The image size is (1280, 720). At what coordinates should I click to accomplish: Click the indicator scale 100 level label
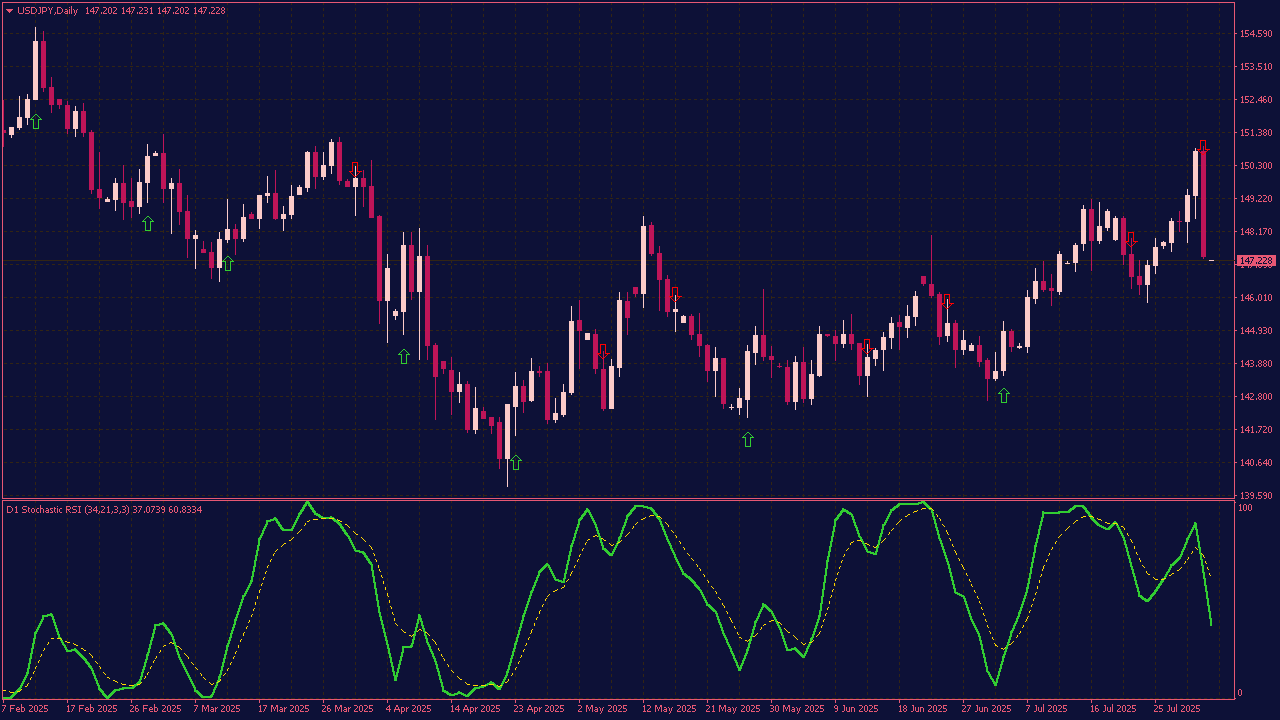point(1245,509)
